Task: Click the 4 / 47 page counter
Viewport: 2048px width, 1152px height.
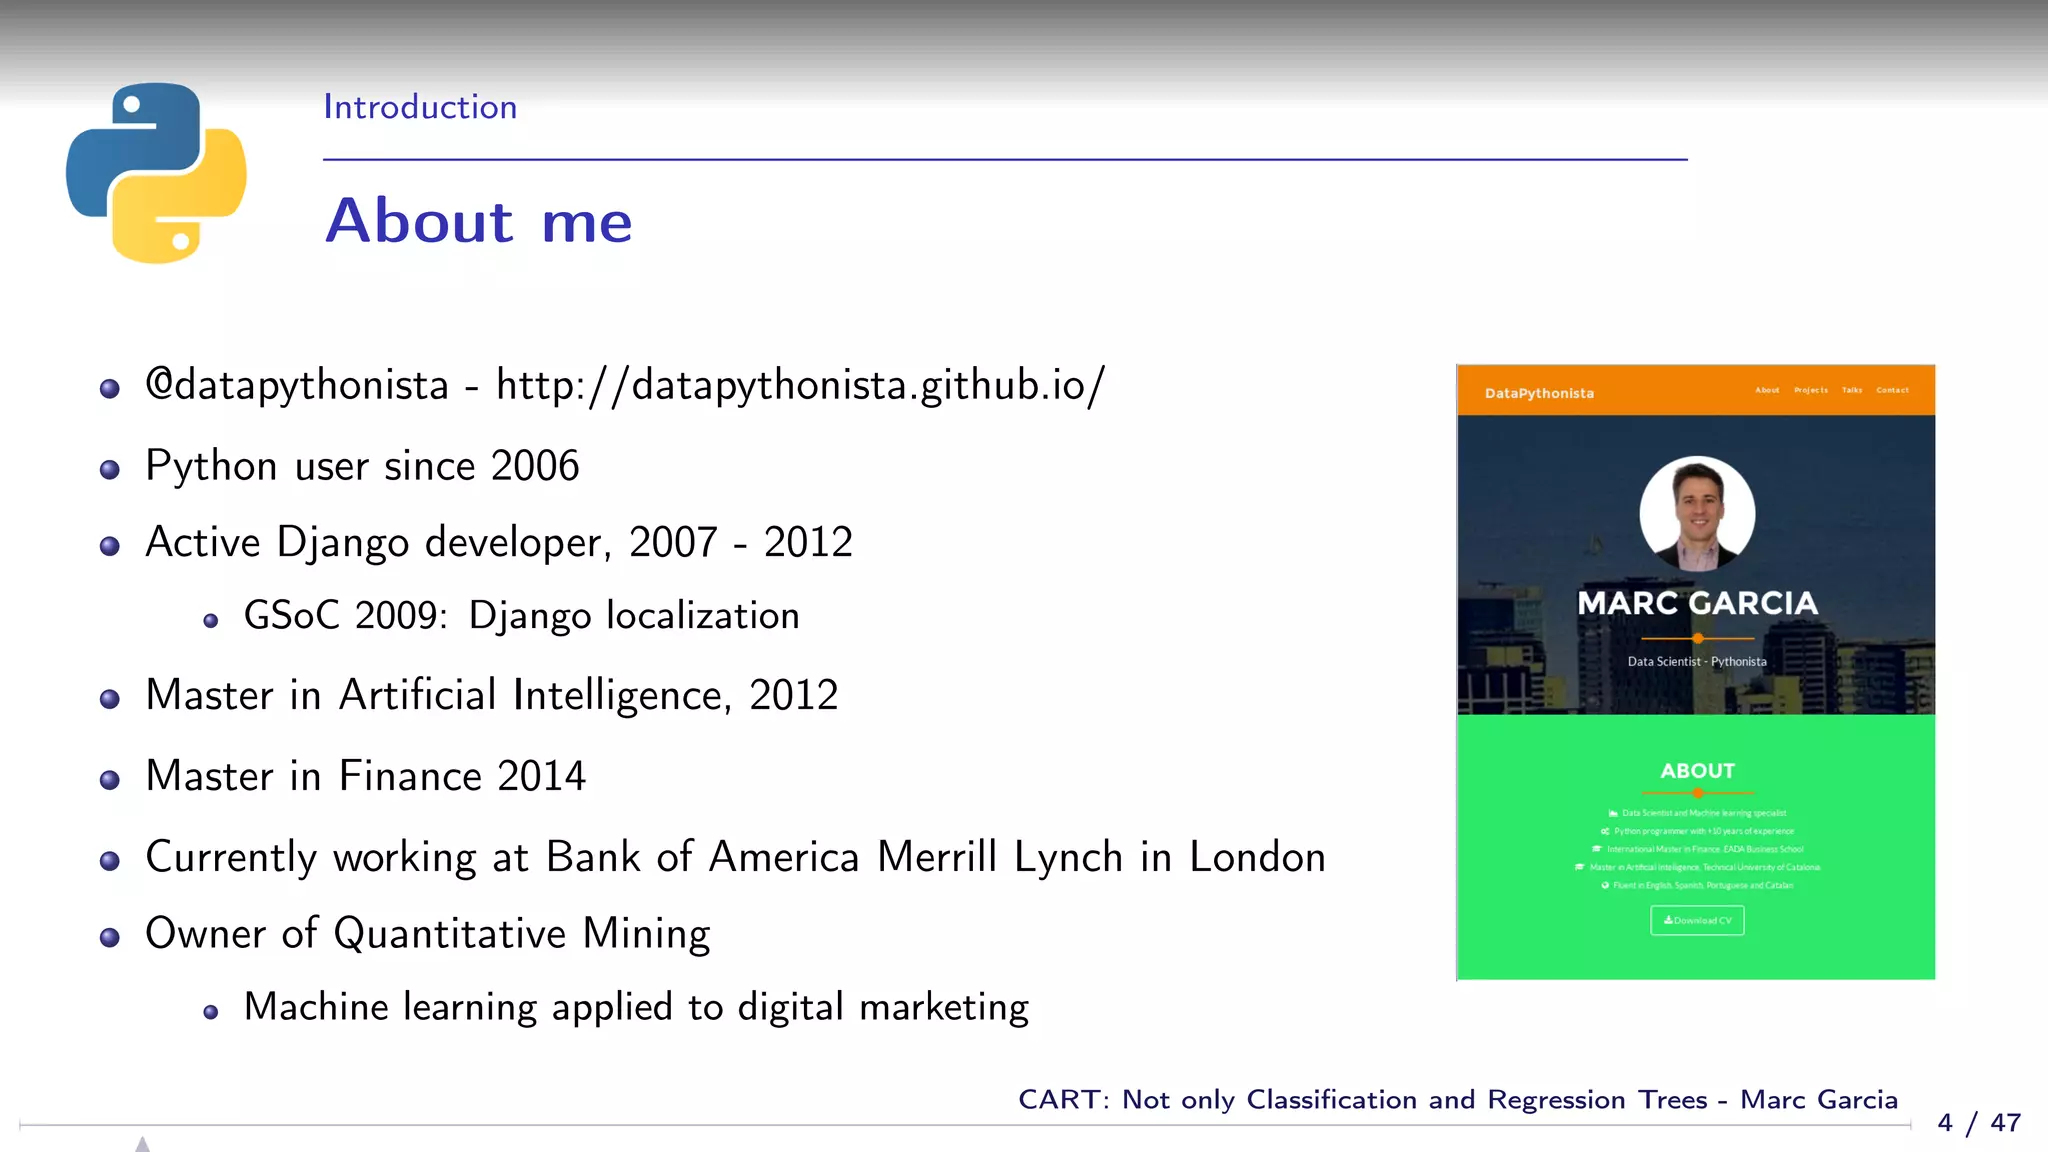Action: (1979, 1123)
